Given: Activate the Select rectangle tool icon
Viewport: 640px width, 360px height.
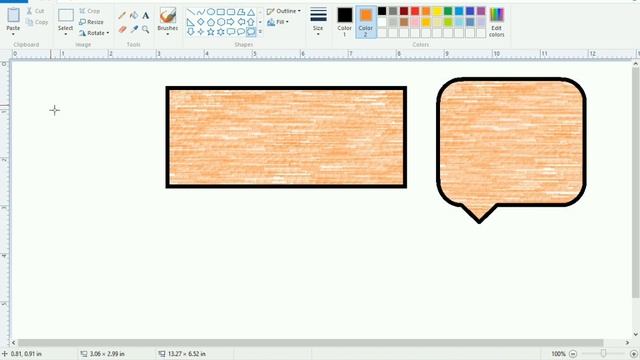Looking at the screenshot, I should coord(65,16).
